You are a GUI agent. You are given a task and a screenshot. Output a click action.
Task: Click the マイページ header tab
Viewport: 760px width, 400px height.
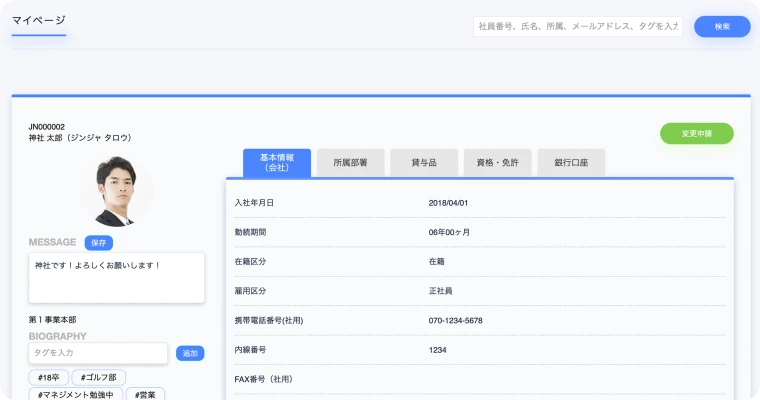[39, 21]
